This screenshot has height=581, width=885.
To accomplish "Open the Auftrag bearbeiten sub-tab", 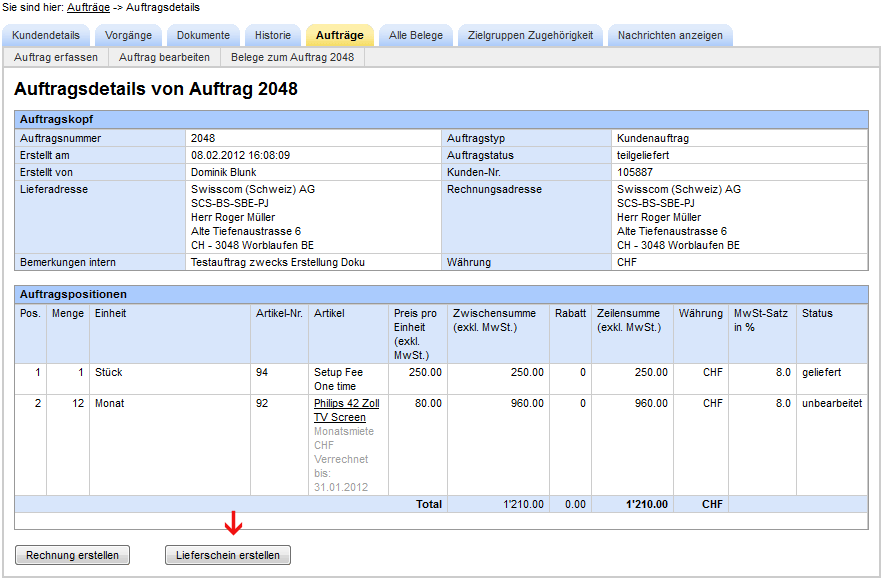I will 164,58.
